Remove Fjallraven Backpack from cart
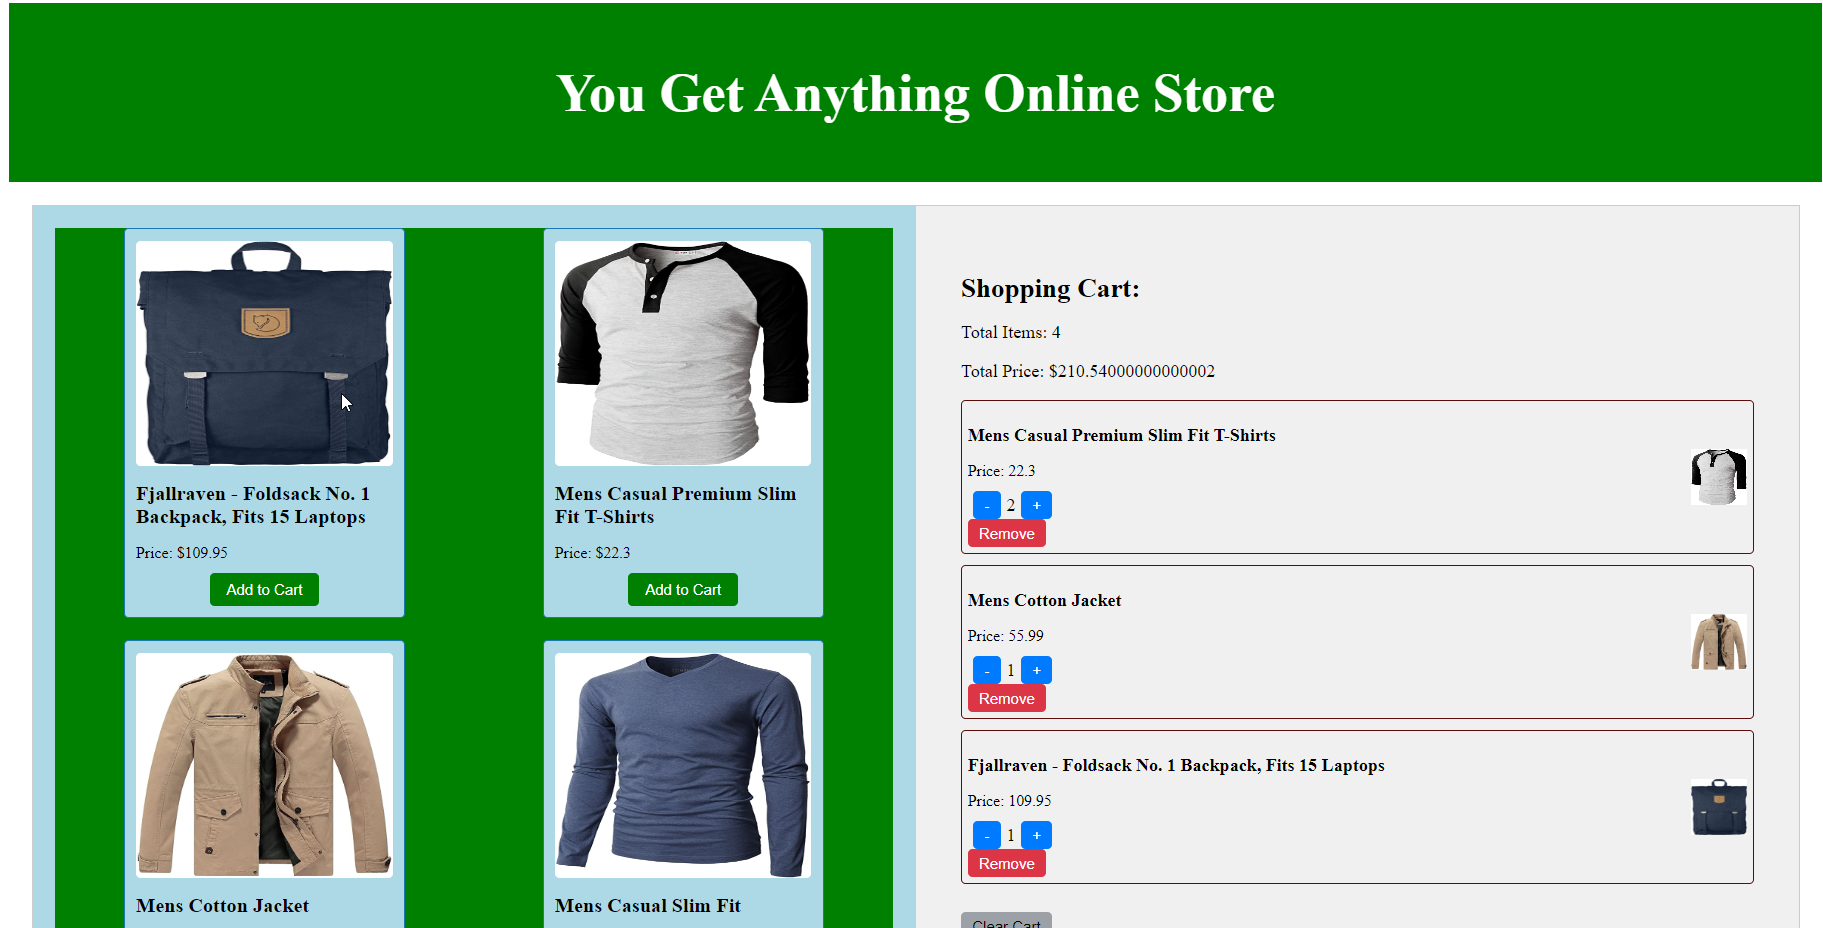This screenshot has width=1823, height=928. pos(1006,864)
